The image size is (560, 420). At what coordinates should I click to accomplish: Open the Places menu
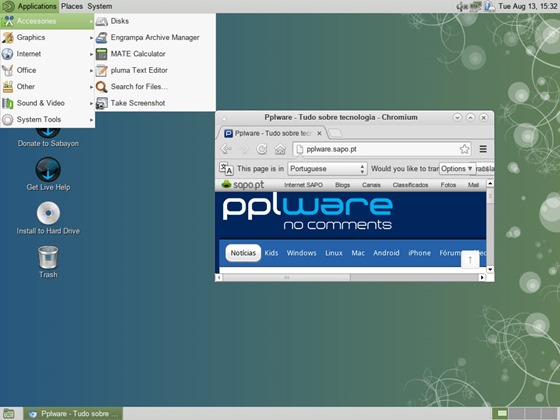[72, 6]
